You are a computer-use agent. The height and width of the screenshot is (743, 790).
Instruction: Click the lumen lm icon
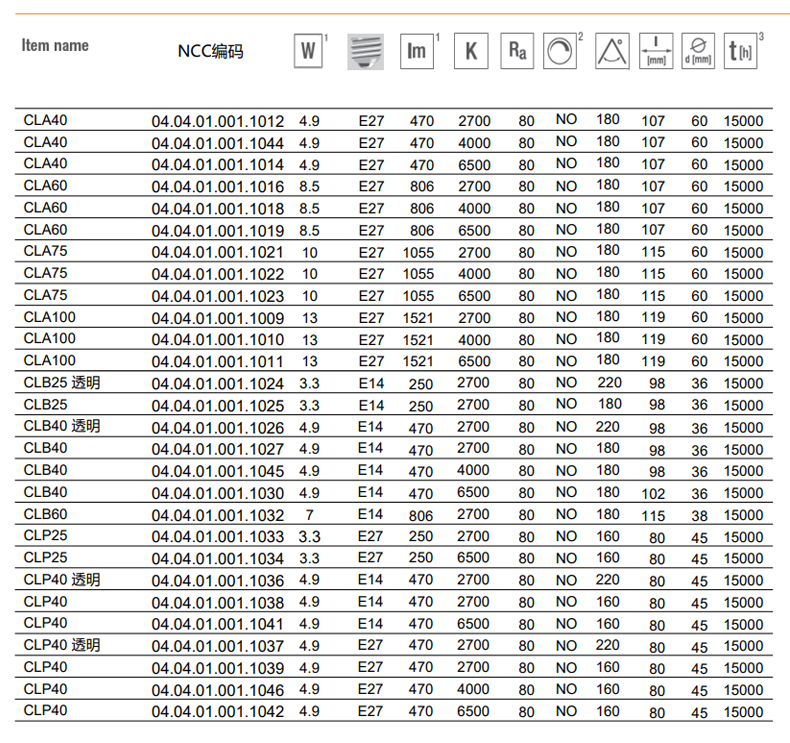pyautogui.click(x=417, y=51)
